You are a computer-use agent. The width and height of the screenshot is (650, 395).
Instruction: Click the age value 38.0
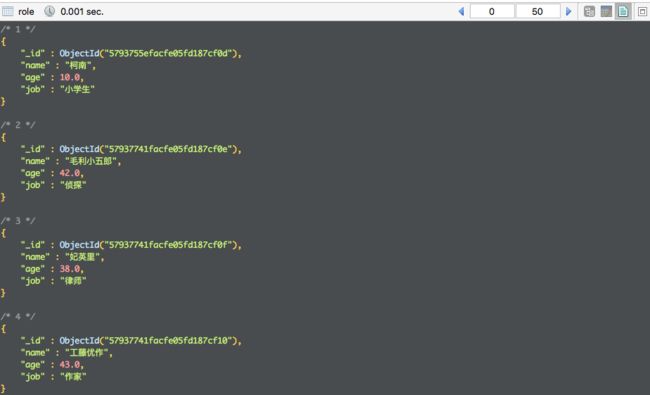point(70,269)
